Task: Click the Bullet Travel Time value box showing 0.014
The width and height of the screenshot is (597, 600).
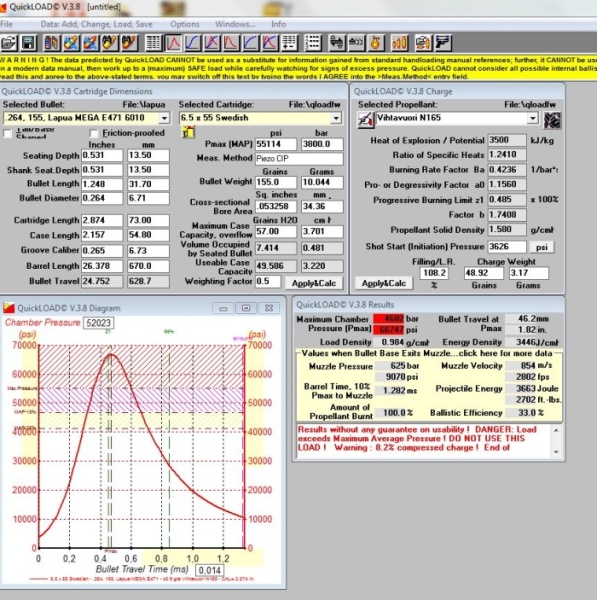Action: coord(209,570)
